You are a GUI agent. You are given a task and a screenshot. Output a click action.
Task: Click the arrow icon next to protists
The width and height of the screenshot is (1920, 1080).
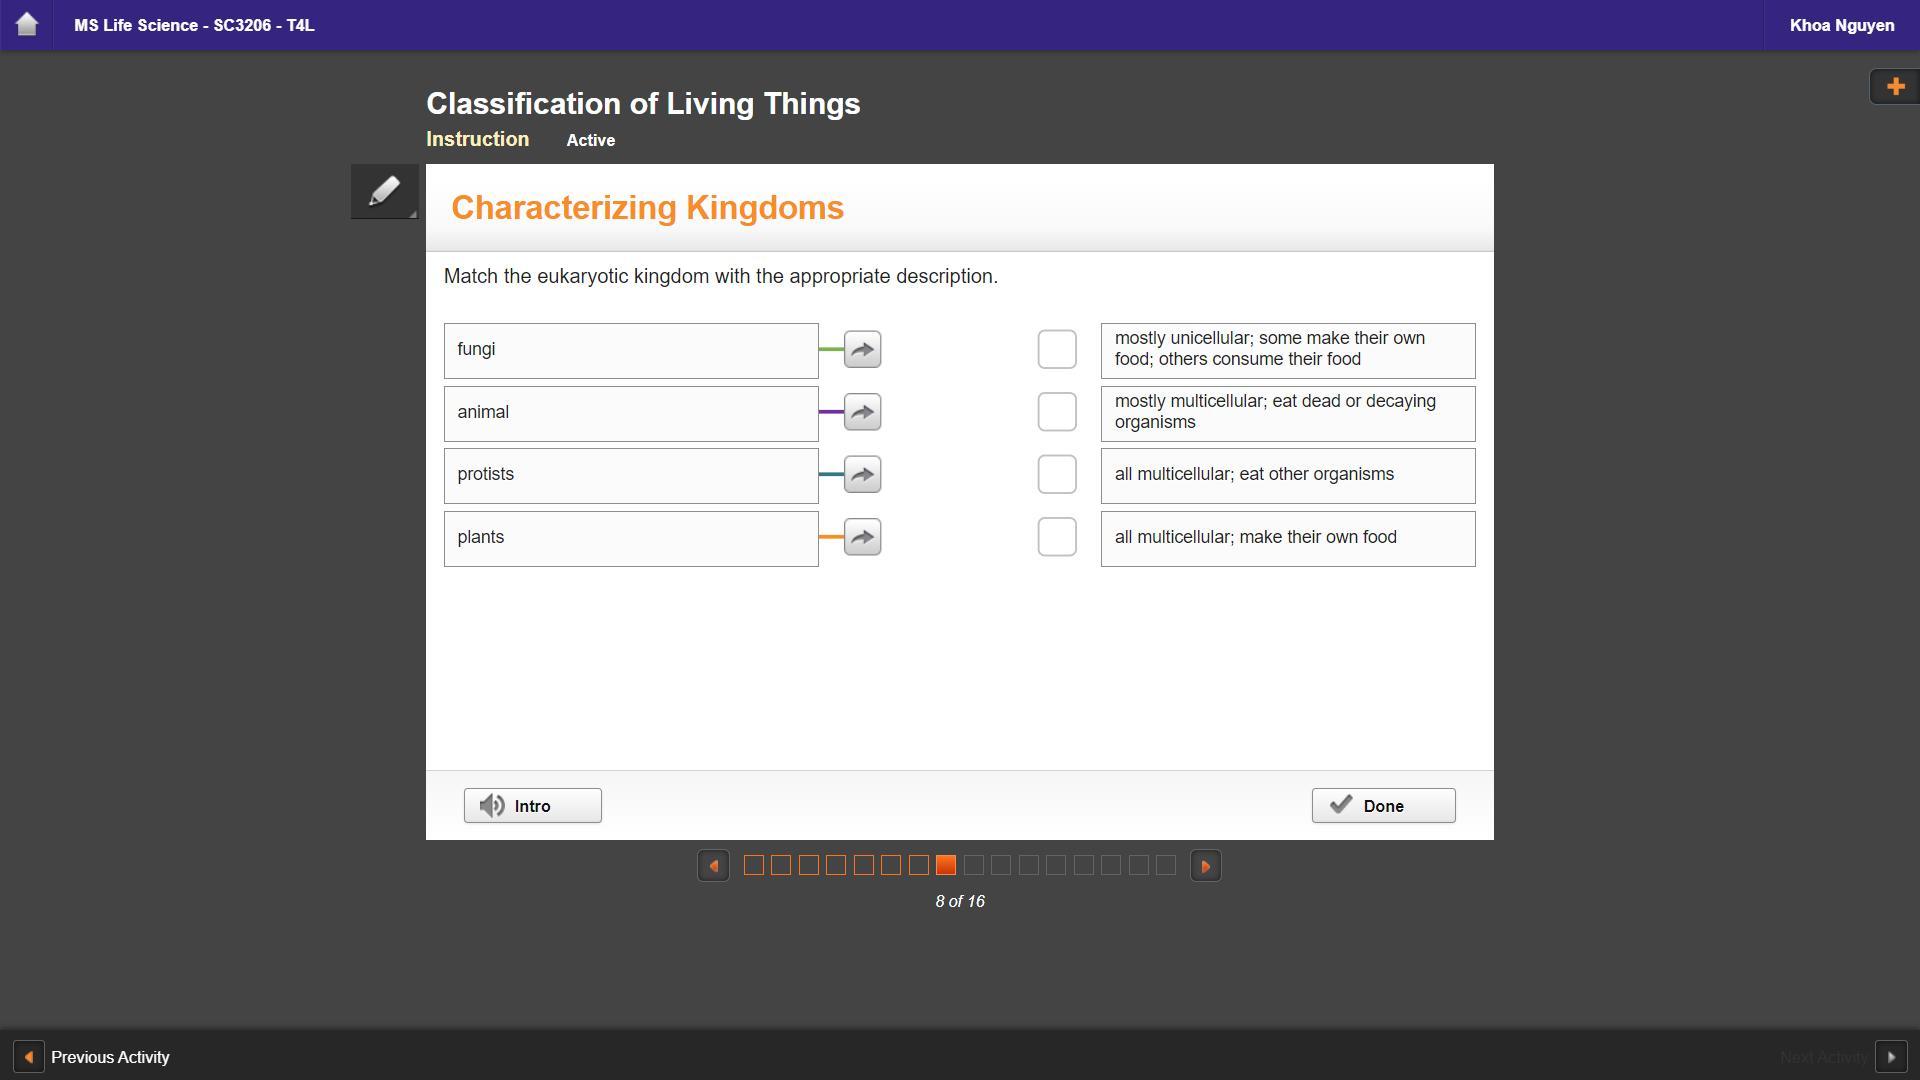click(x=862, y=475)
